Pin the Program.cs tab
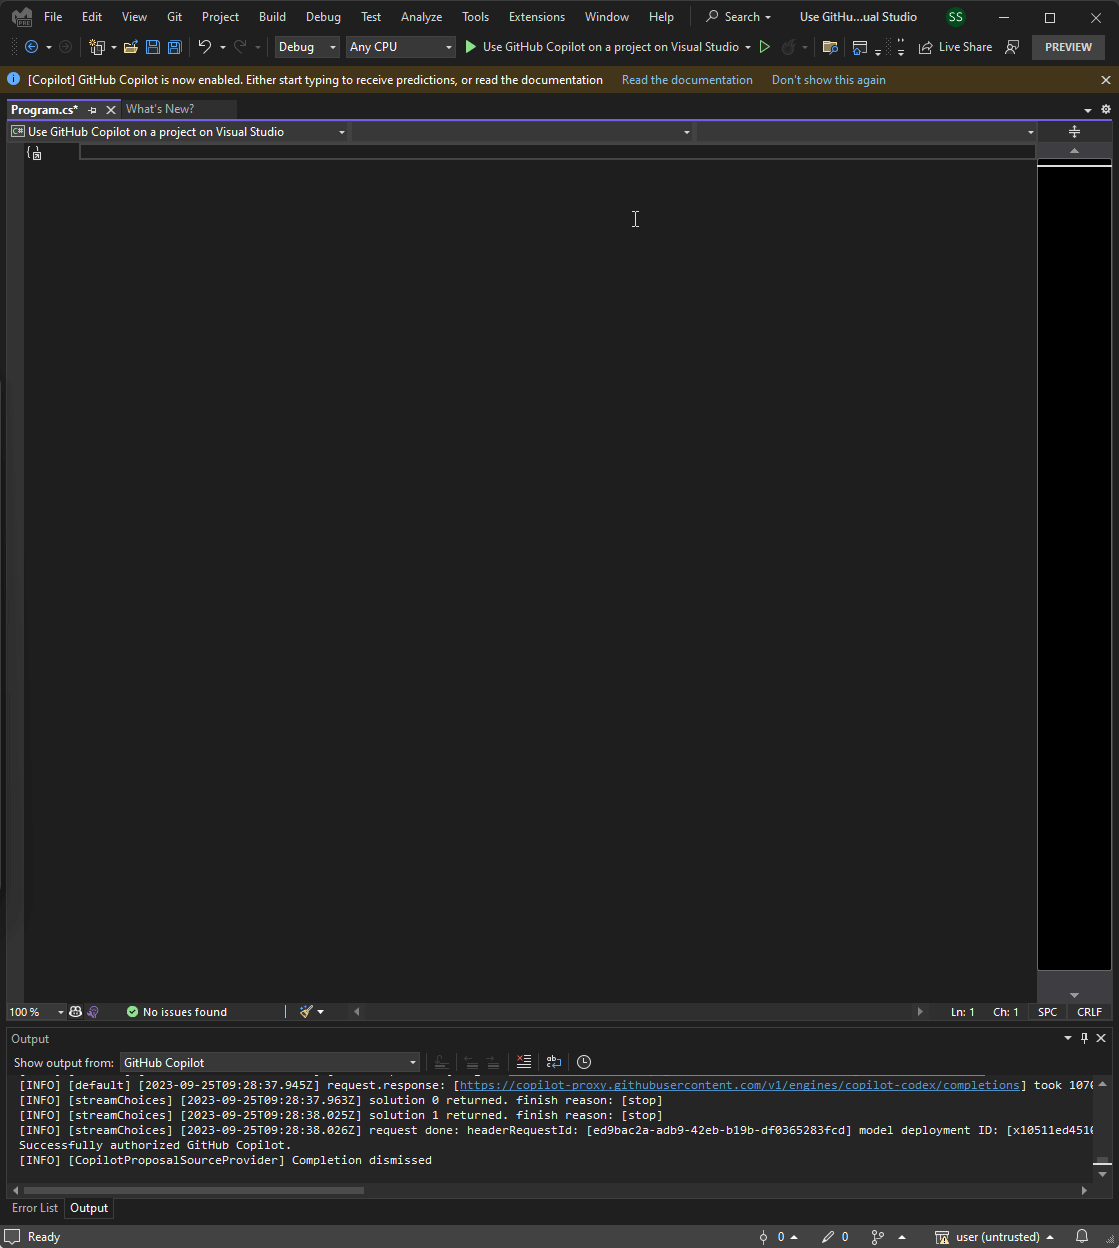Screen dimensions: 1119x1248 pos(93,109)
